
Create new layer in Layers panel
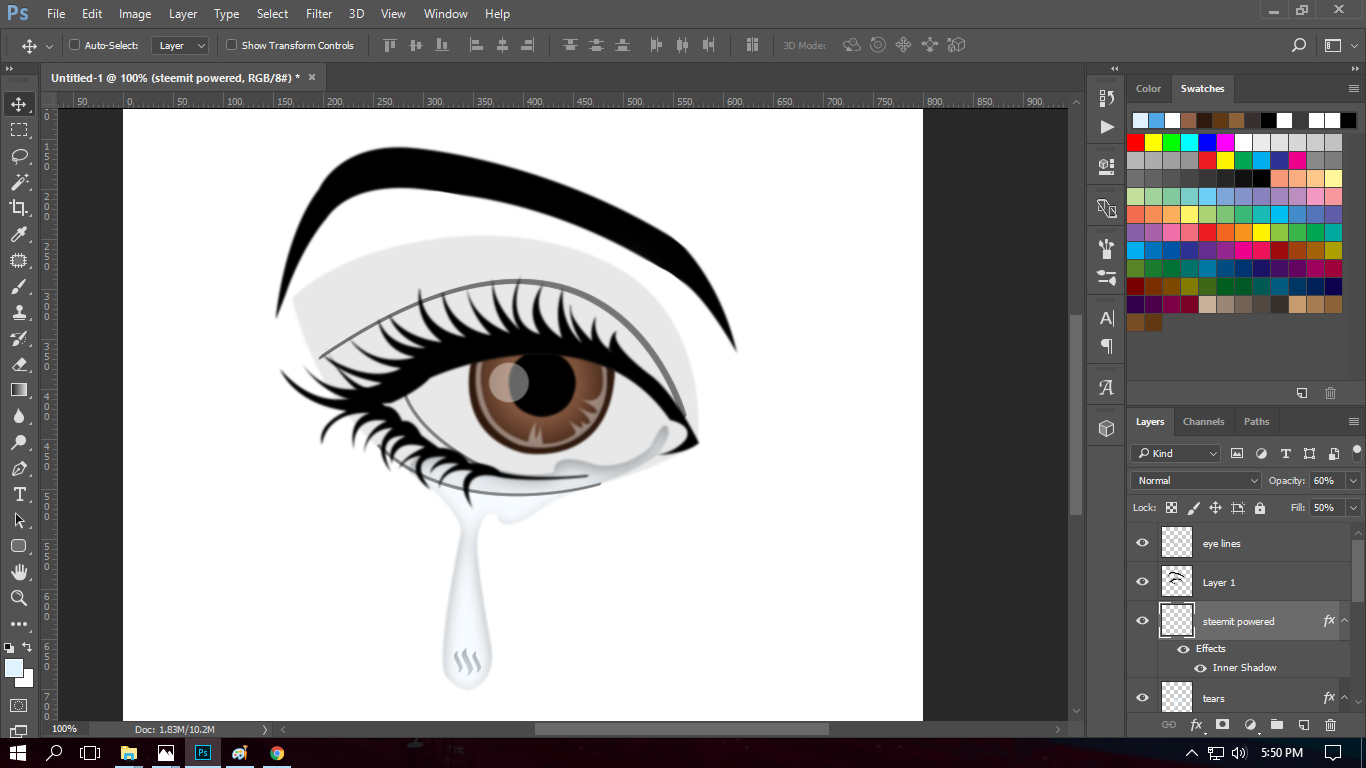coord(1303,724)
